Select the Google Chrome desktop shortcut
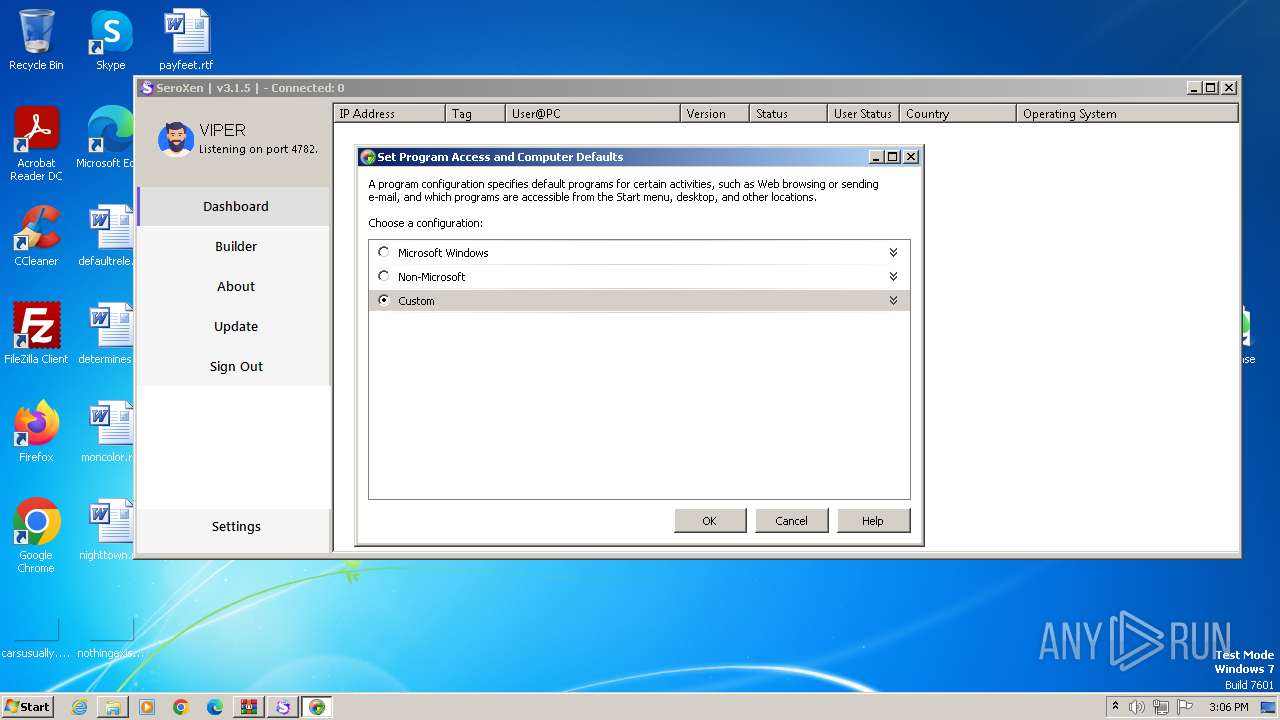Viewport: 1280px width, 720px height. tap(36, 537)
